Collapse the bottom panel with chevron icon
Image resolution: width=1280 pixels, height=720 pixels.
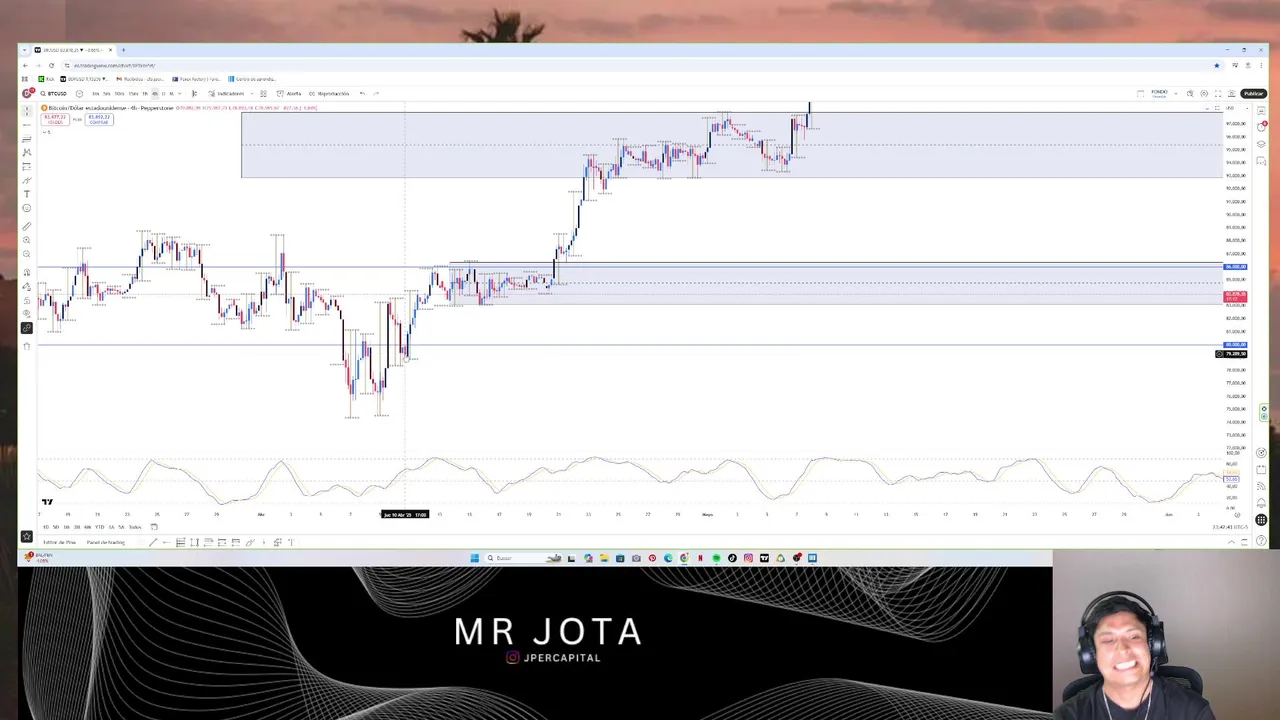(x=1231, y=542)
